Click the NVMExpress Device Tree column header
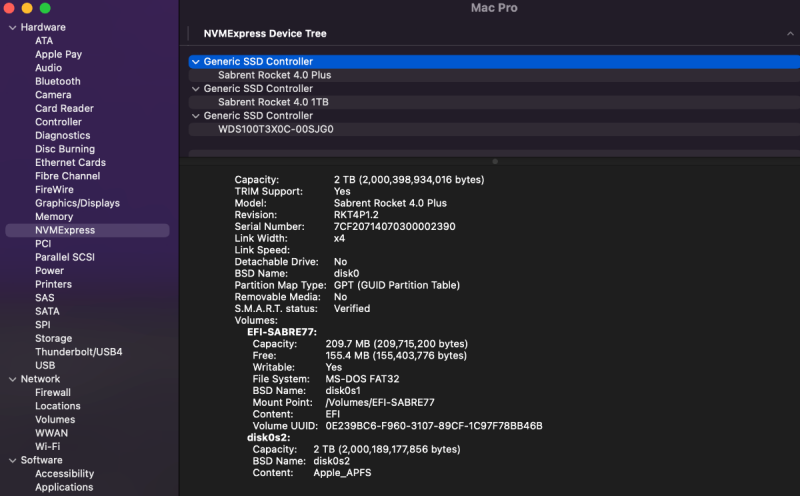 [264, 34]
